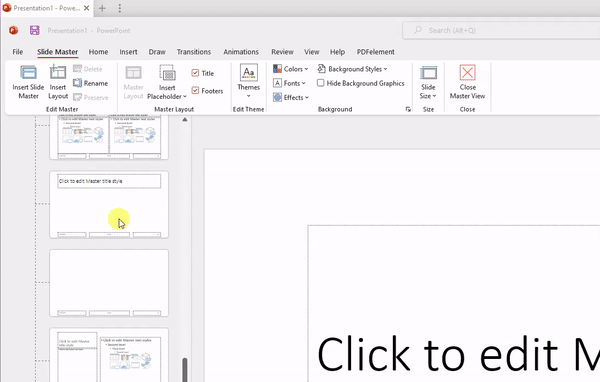Image resolution: width=600 pixels, height=382 pixels.
Task: Open the Fonts dropdown
Action: click(289, 83)
